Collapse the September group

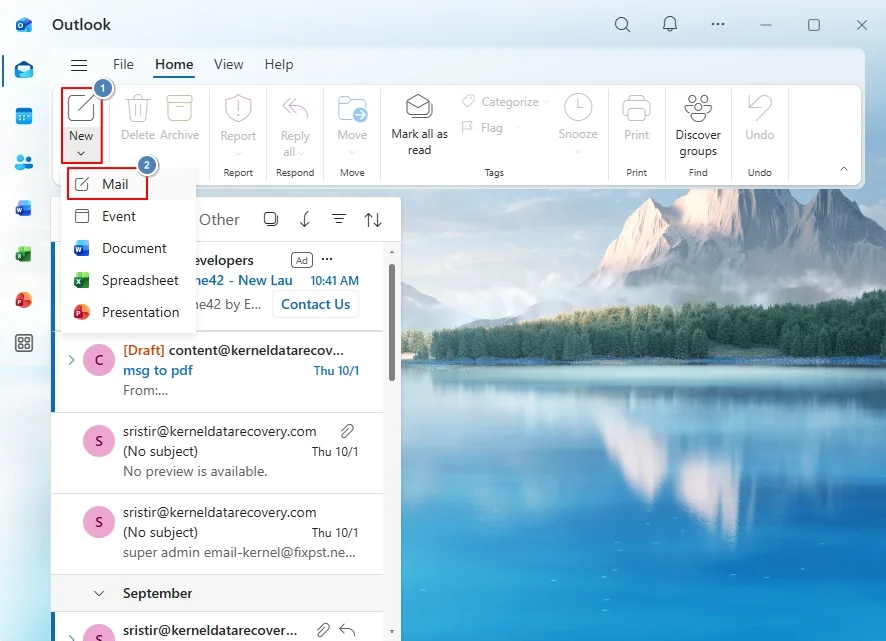(x=99, y=594)
